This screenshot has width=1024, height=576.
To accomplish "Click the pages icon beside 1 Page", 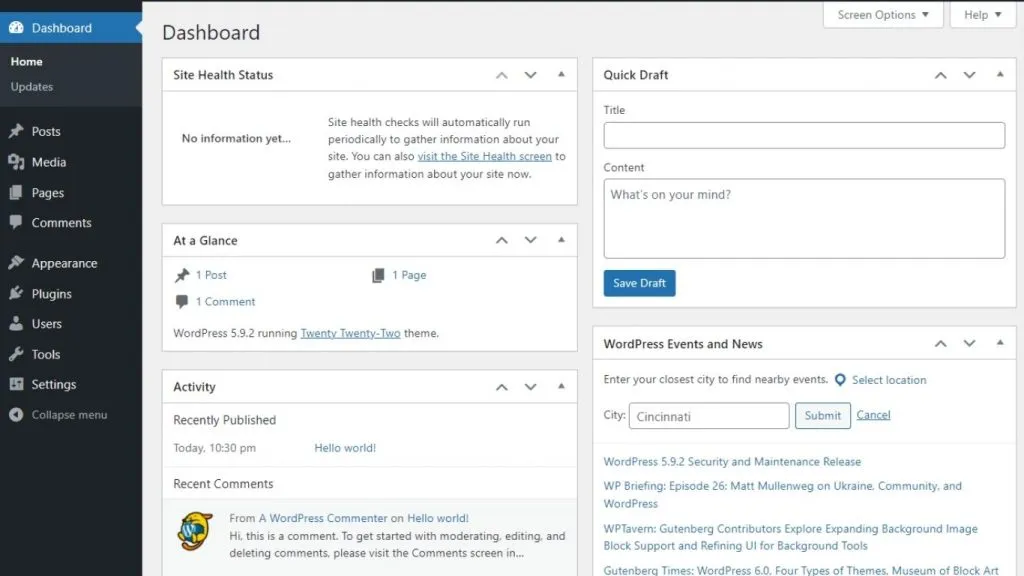I will pos(378,276).
